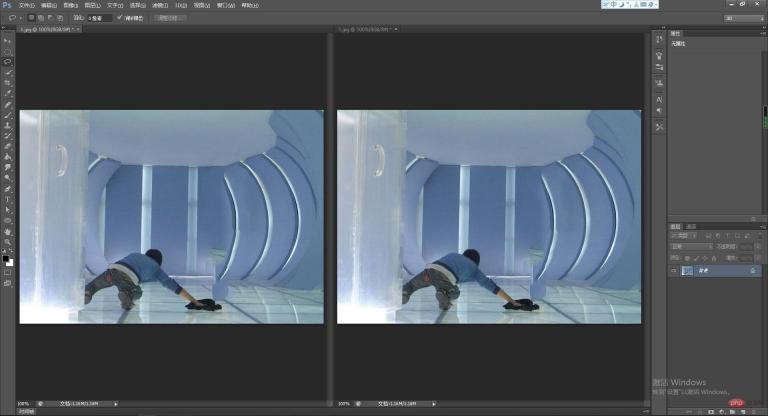The width and height of the screenshot is (768, 416).
Task: Open the 文件 menu
Action: click(25, 5)
